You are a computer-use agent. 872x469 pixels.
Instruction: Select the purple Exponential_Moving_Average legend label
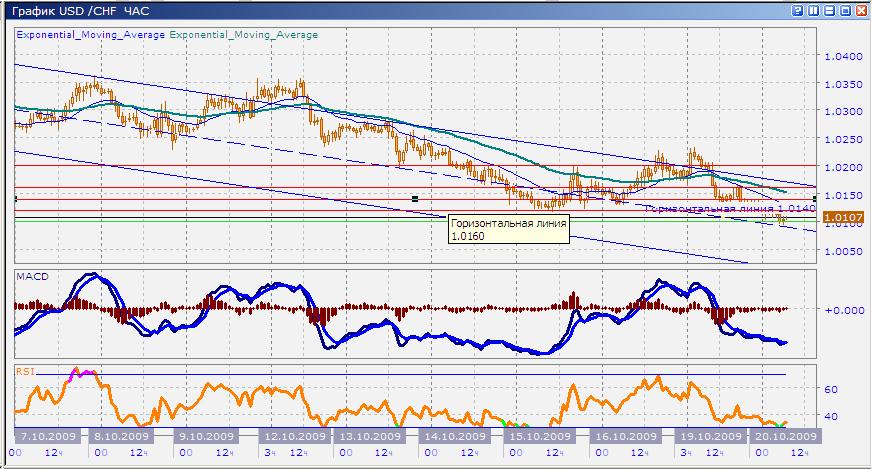click(91, 34)
